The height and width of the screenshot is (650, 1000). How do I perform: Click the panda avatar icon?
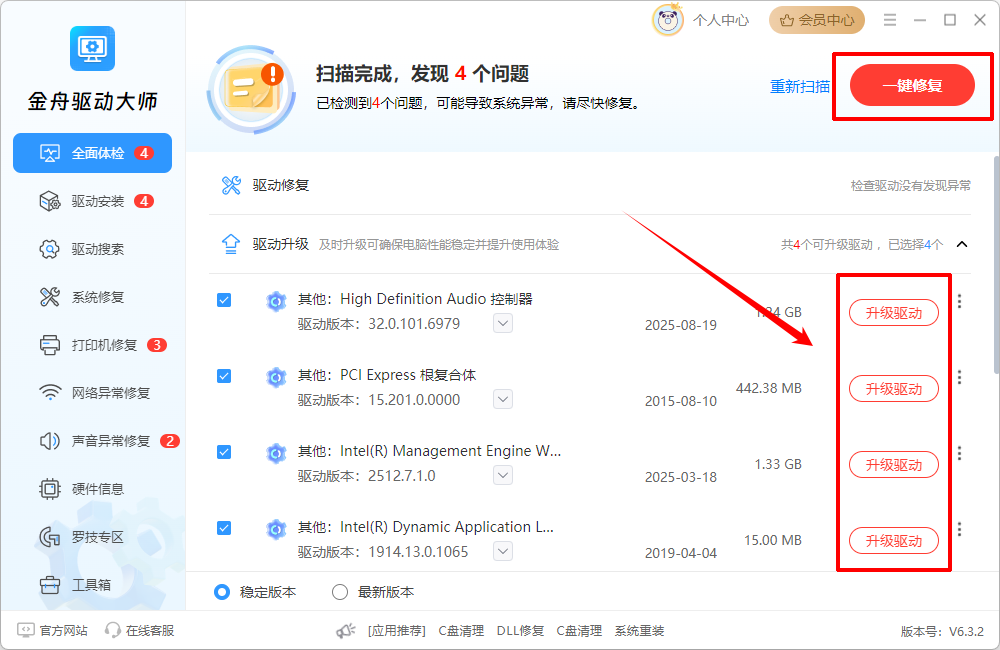(668, 20)
